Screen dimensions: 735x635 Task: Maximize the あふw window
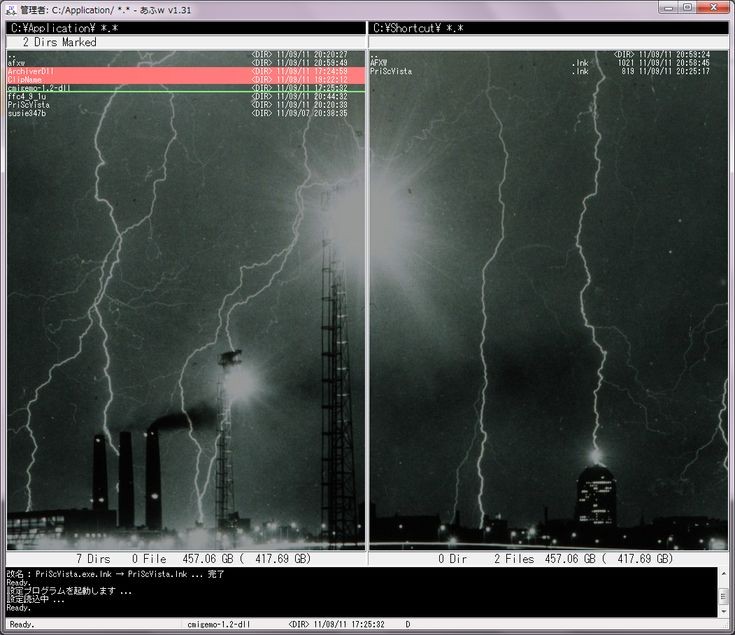(x=688, y=7)
